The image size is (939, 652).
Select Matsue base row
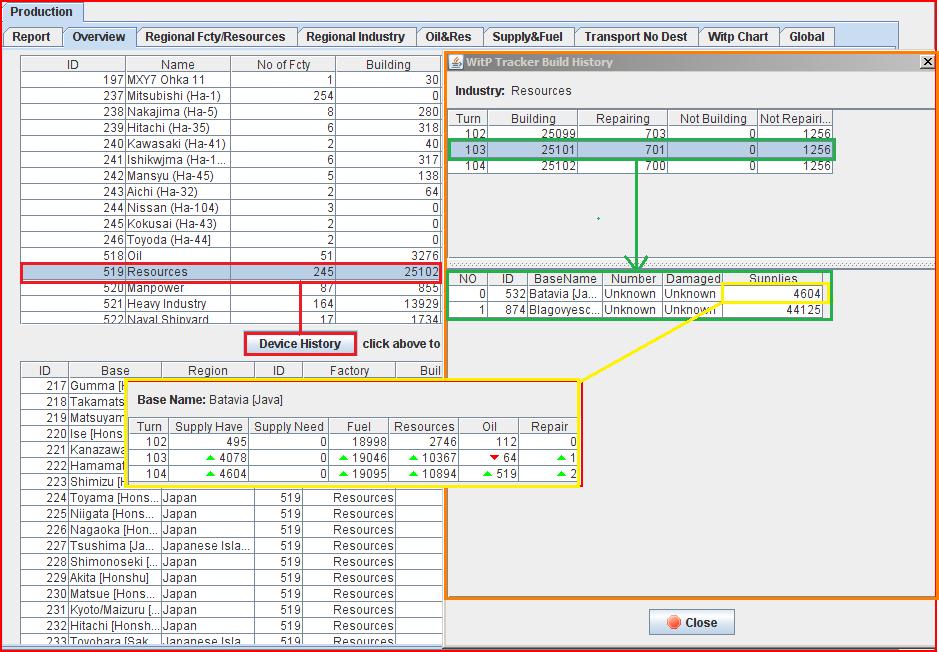pos(231,593)
